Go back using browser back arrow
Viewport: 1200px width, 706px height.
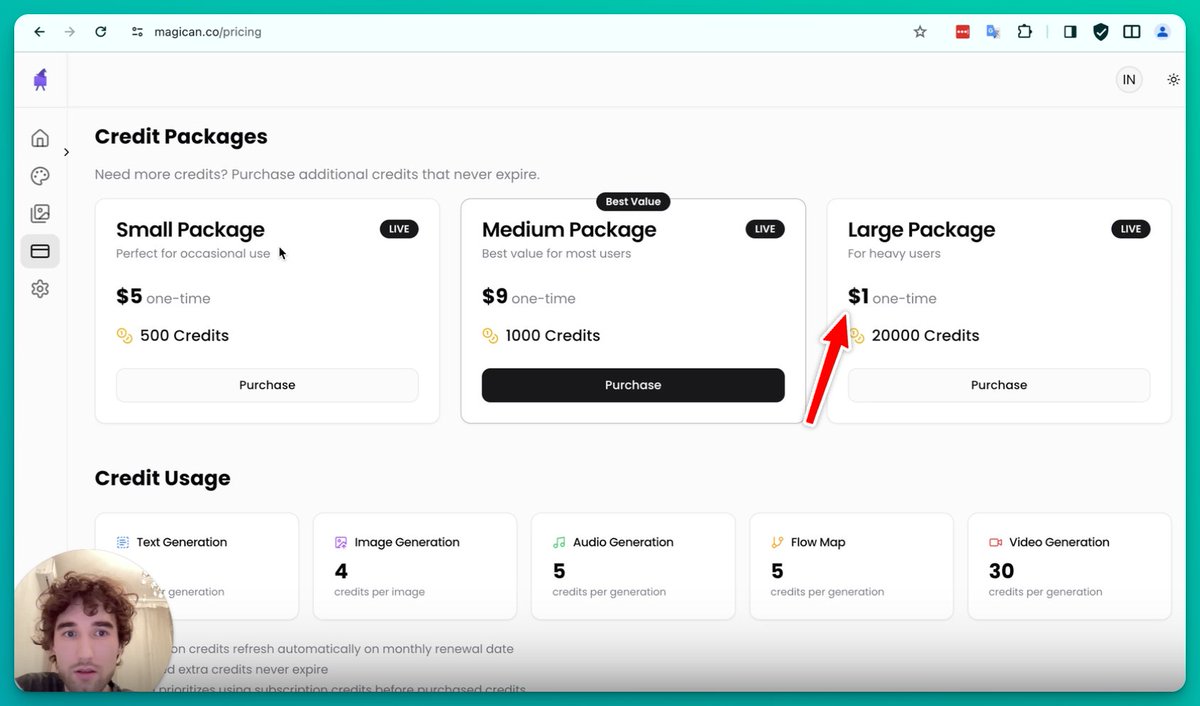coord(39,32)
